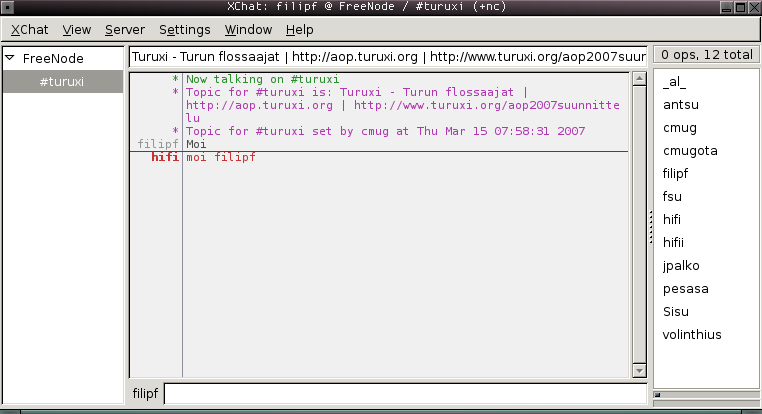Open the Help menu
762x414 pixels.
(299, 30)
